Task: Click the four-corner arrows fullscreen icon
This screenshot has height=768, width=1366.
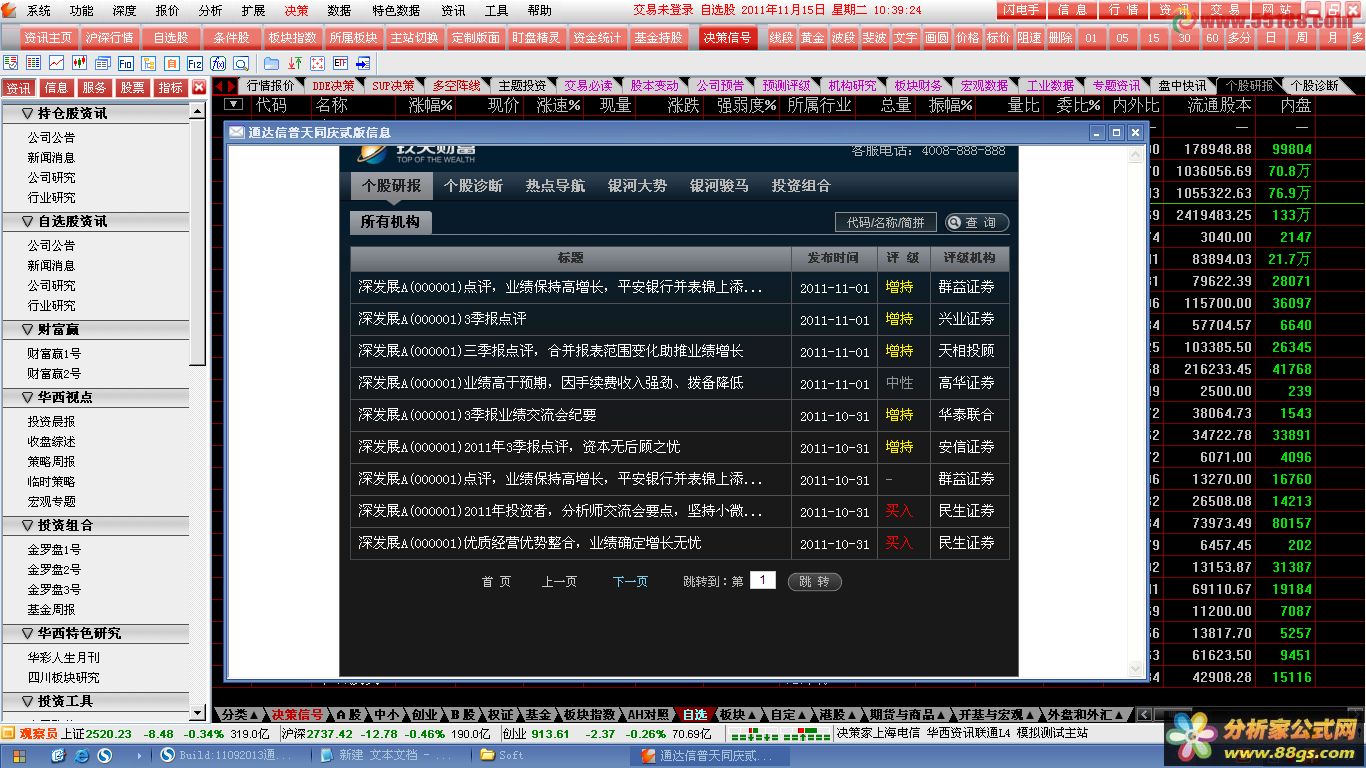Action: 318,63
